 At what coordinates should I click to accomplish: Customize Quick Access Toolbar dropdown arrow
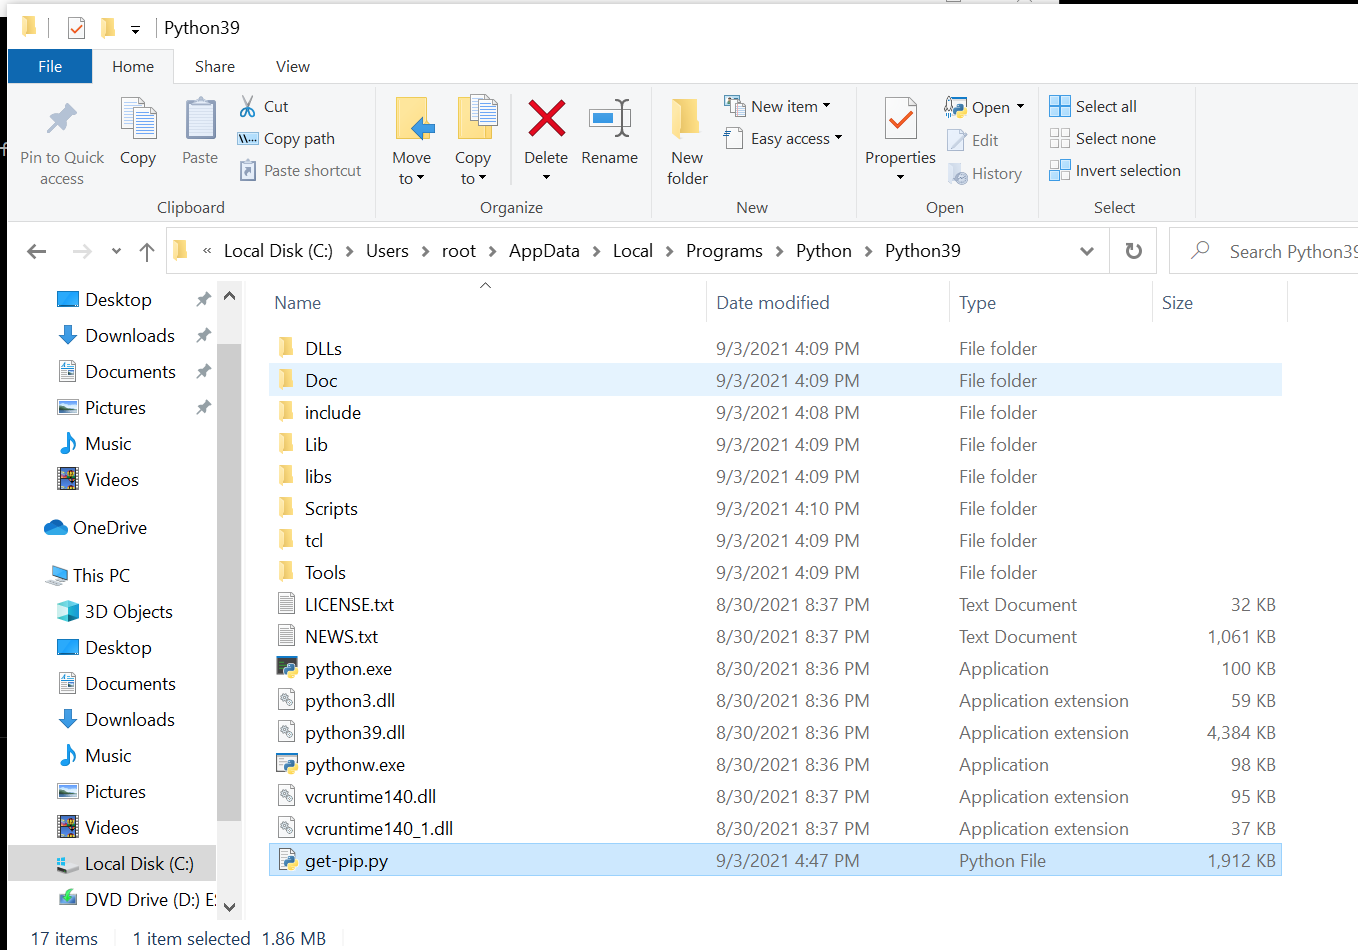[135, 29]
